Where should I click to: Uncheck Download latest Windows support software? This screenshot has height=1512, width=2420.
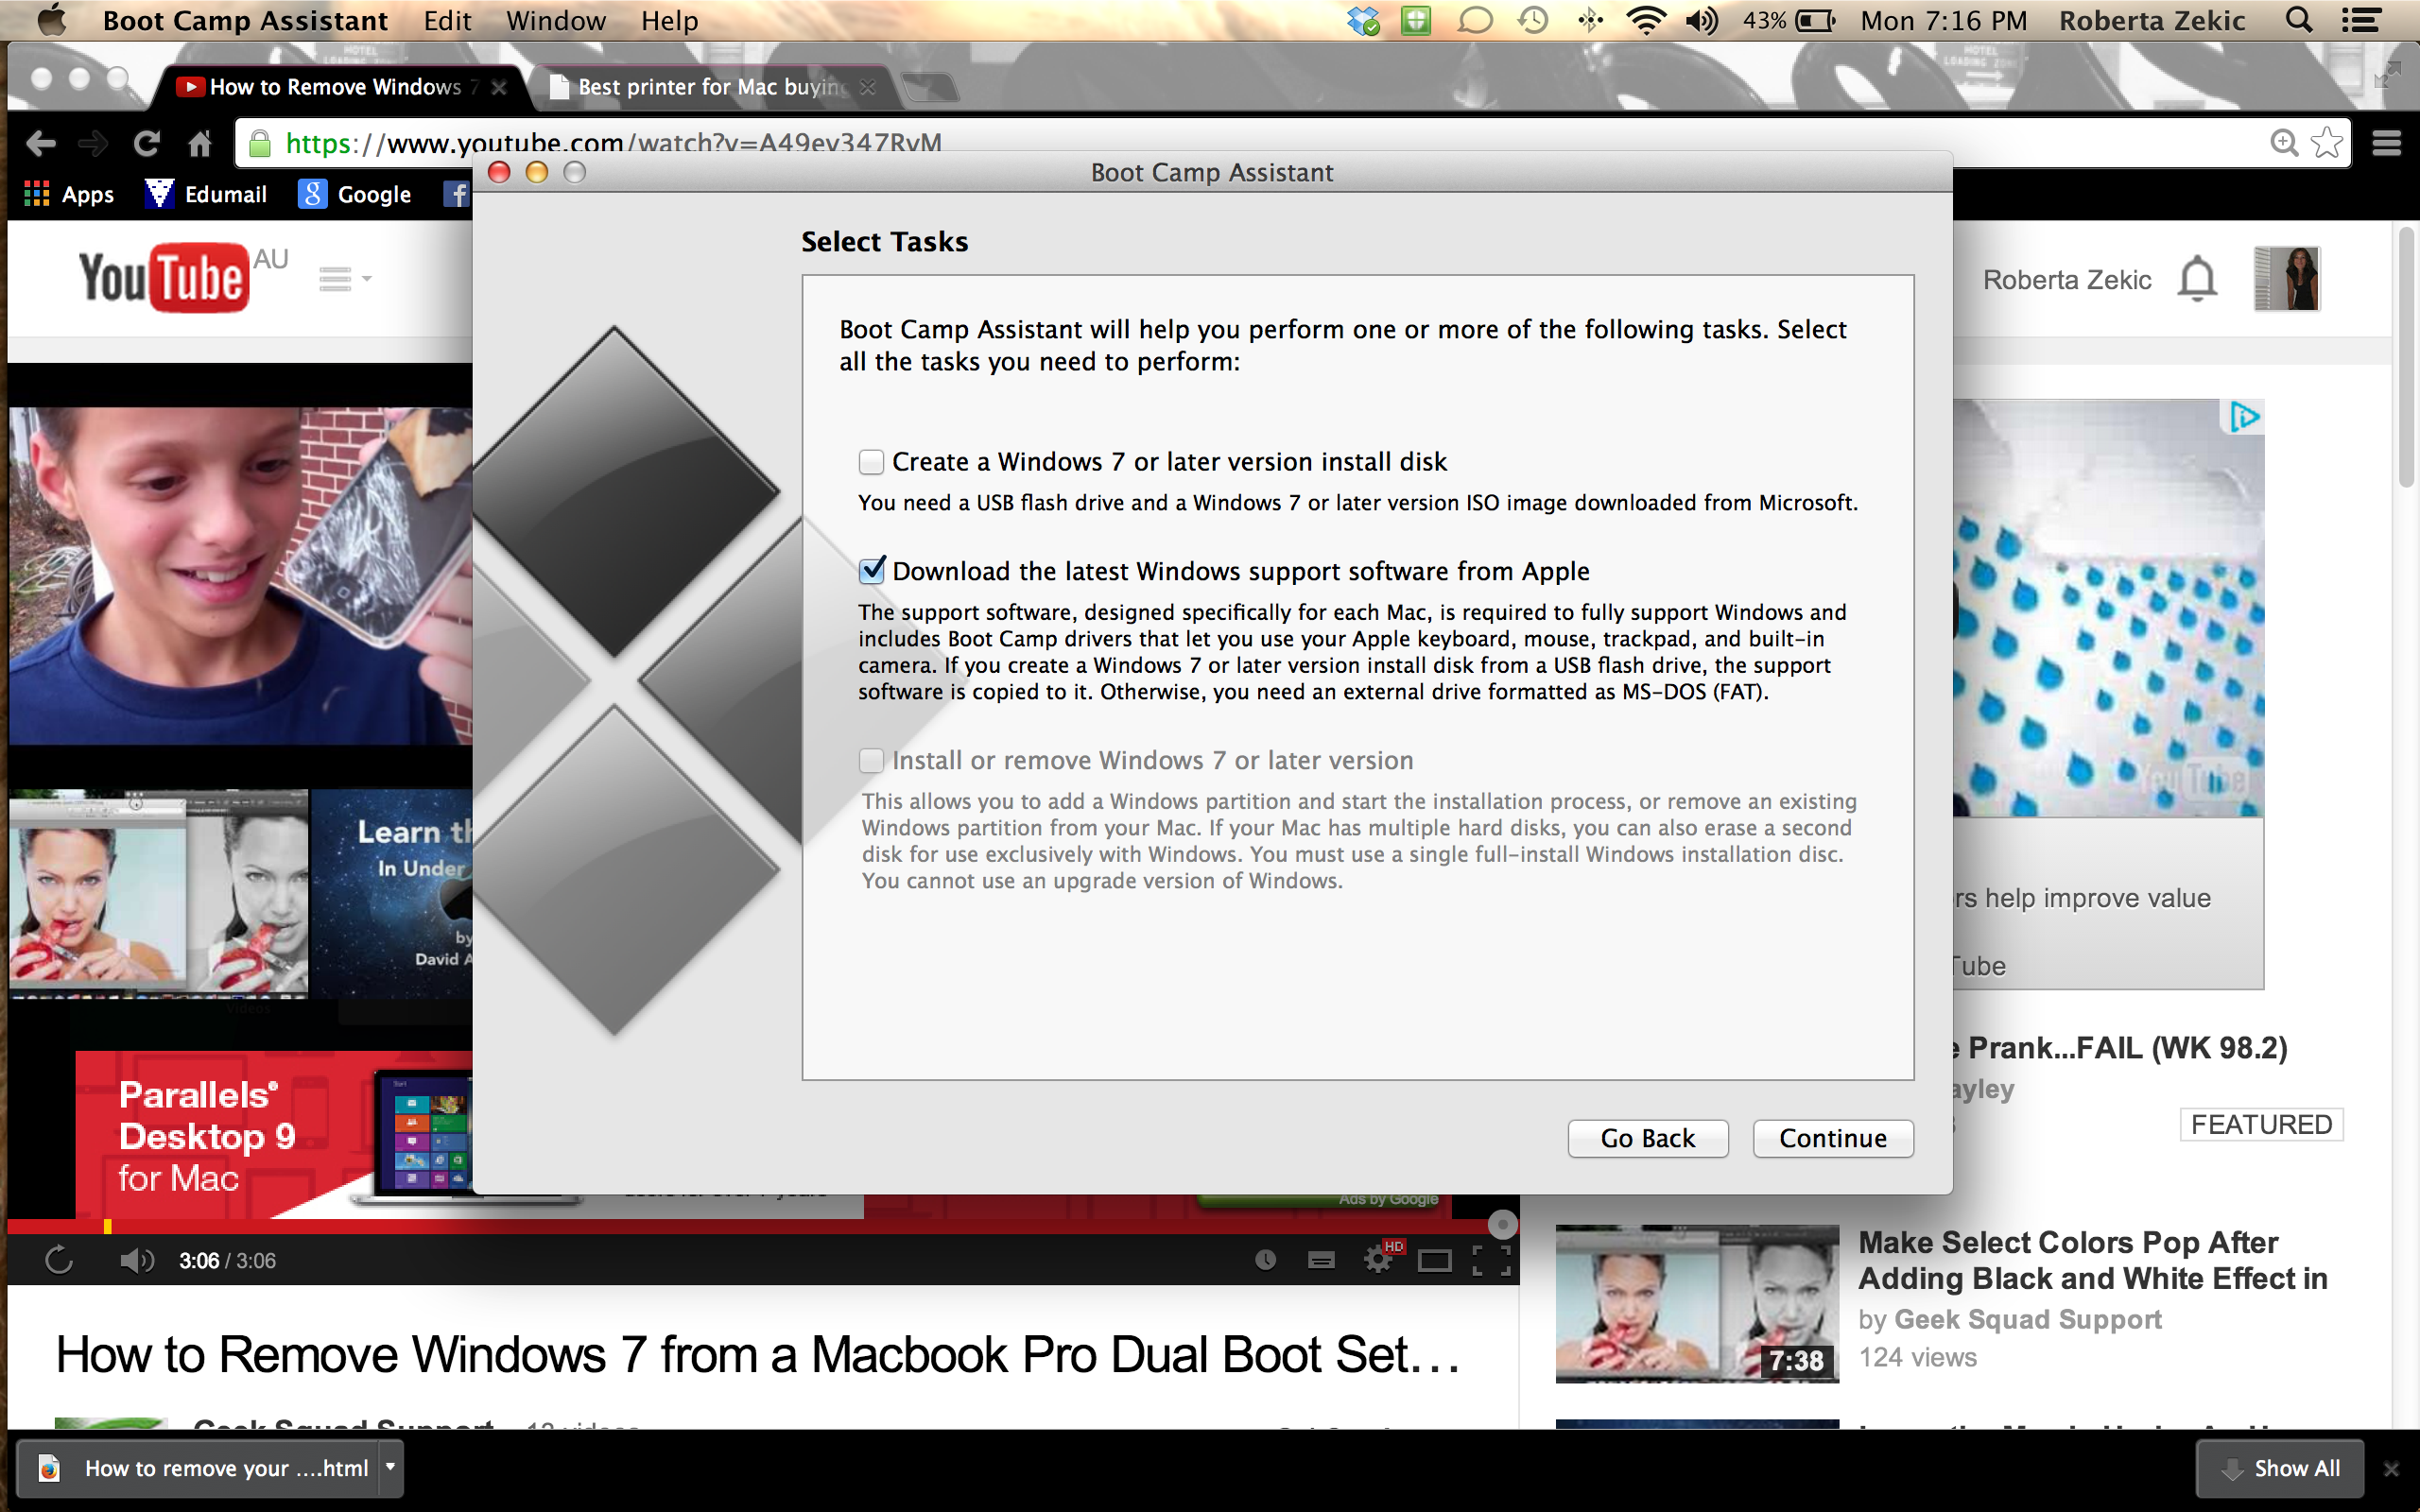click(871, 571)
